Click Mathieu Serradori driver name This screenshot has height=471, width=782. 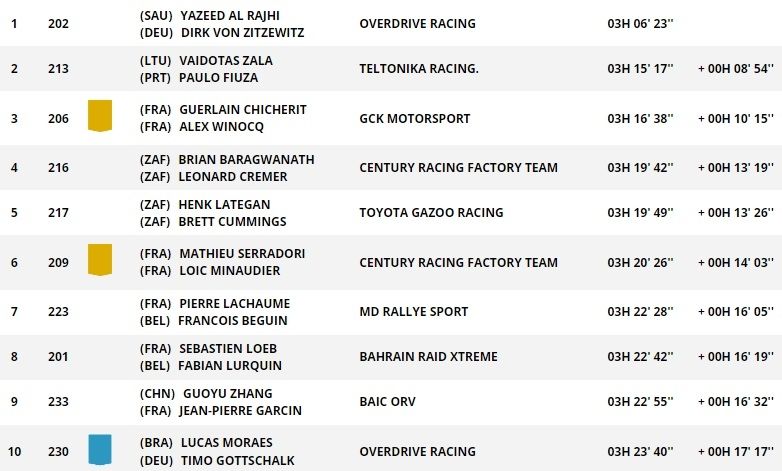[x=242, y=254]
